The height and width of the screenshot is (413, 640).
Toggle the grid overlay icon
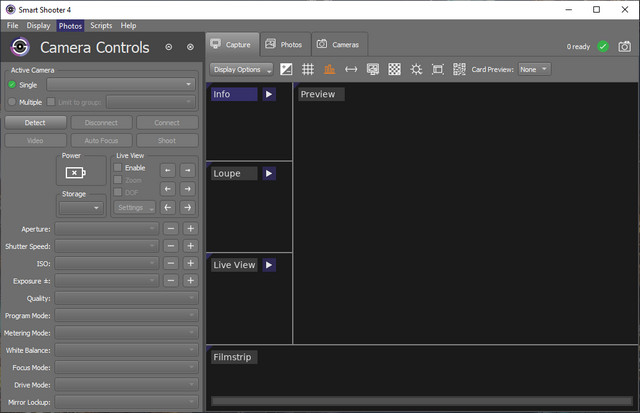[x=308, y=70]
